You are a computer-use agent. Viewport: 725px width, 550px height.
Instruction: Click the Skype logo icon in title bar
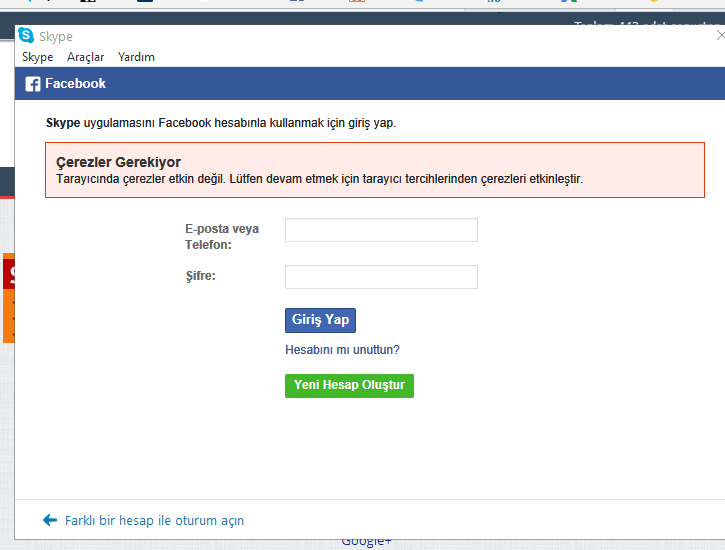[x=26, y=35]
